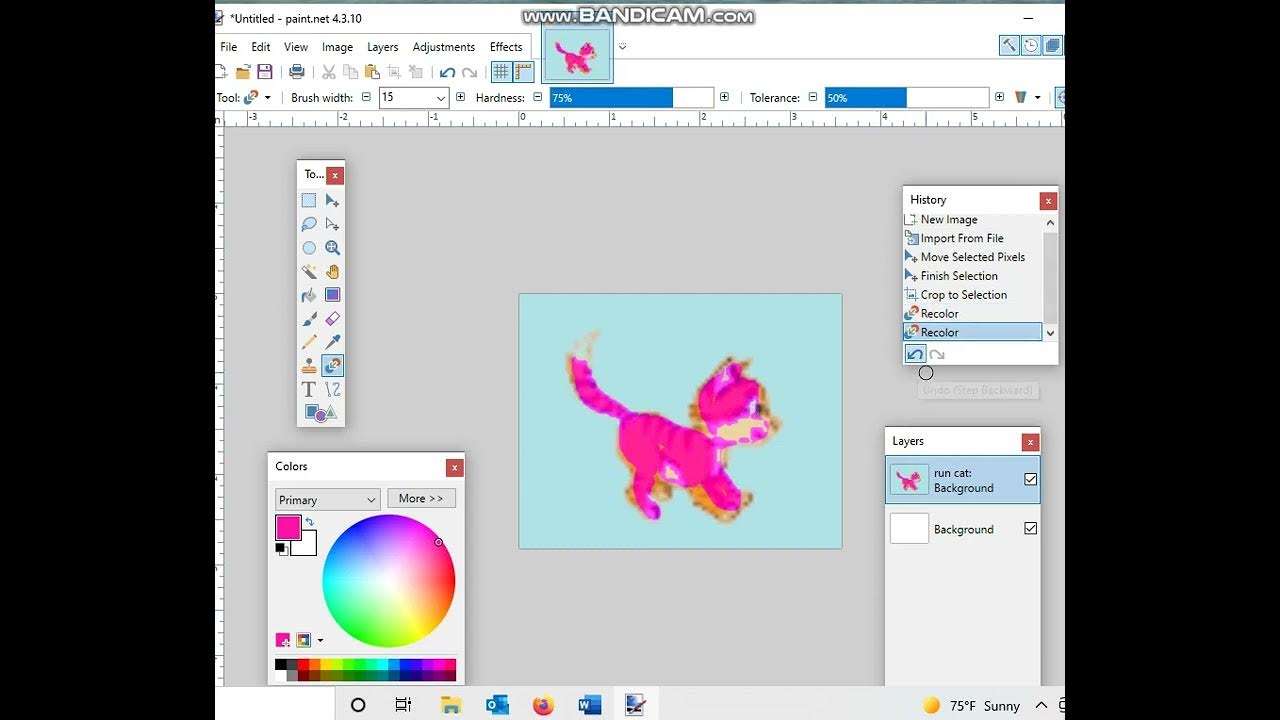
Task: Select the Ellipse Select tool
Action: 309,248
